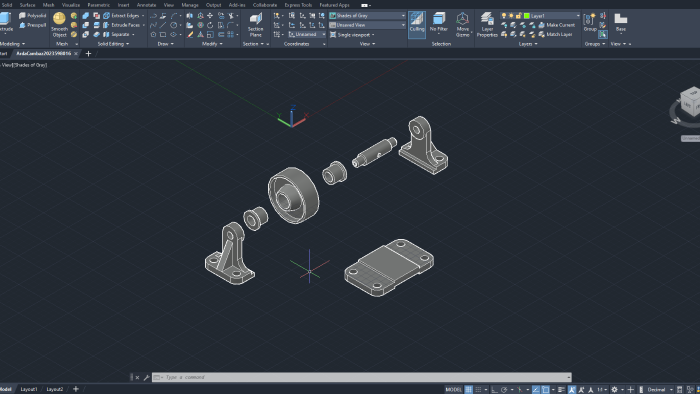This screenshot has height=394, width=700.
Task: Click the Rotate tool in Modify panel
Action: point(210,25)
